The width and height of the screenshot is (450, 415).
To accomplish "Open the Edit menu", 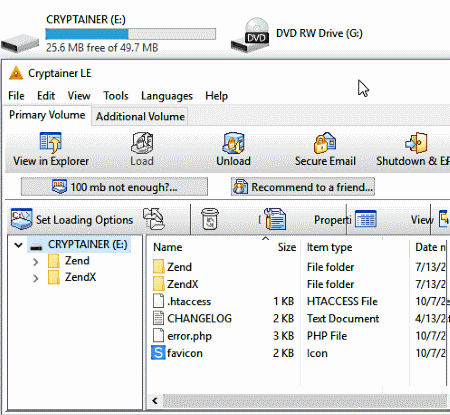I will pos(46,96).
